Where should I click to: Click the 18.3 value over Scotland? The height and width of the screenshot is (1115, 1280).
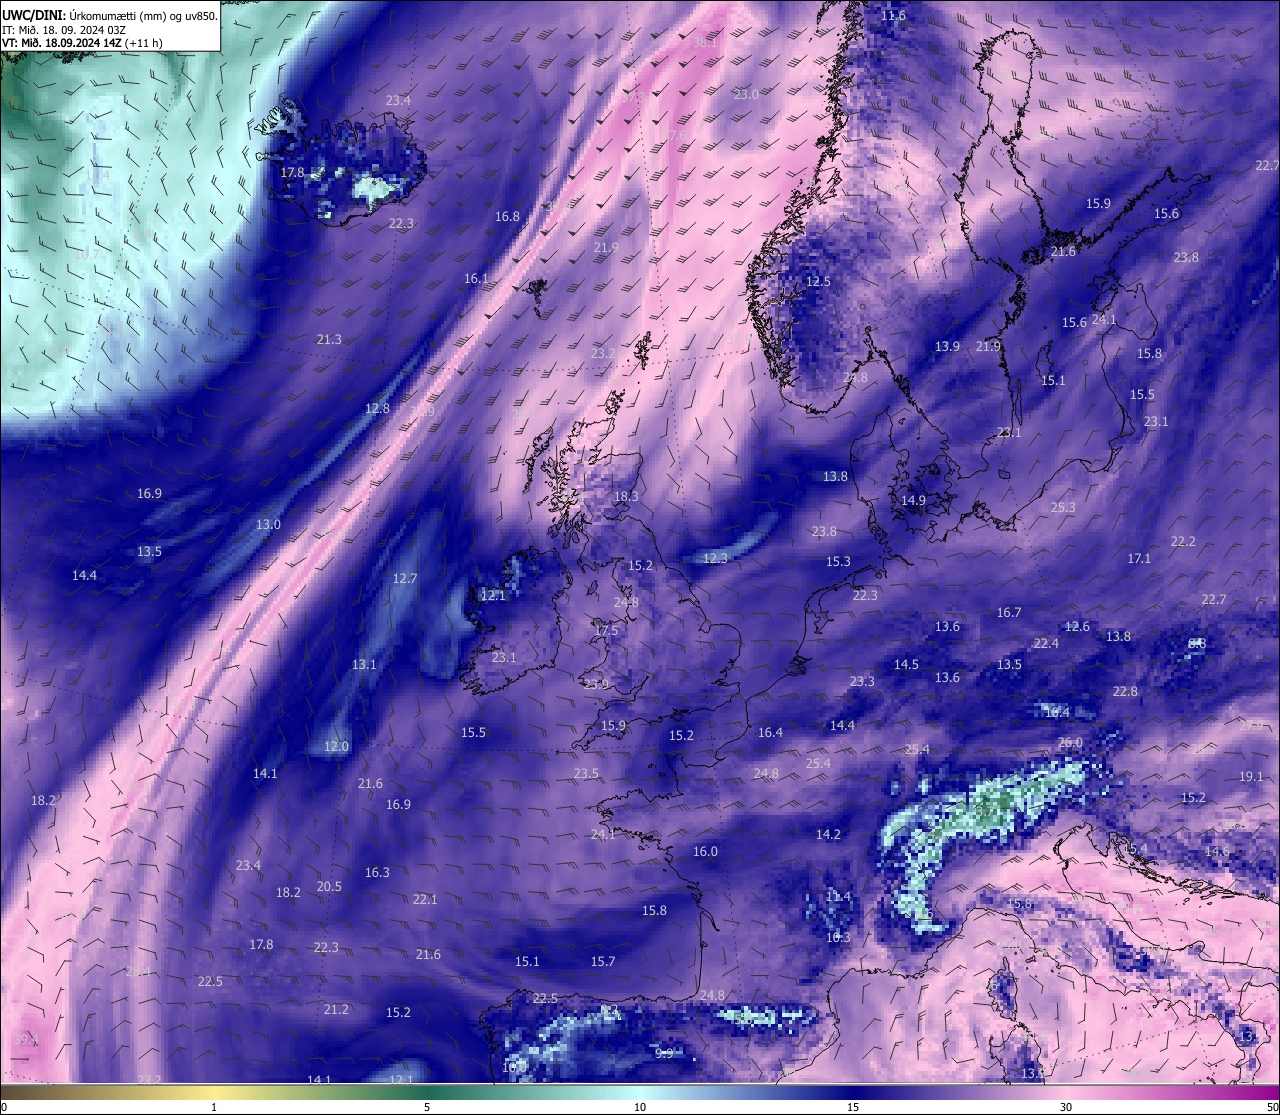[x=626, y=496]
